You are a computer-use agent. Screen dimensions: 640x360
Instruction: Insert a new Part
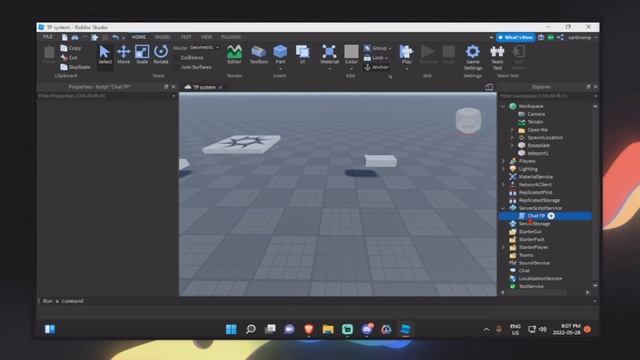click(280, 54)
